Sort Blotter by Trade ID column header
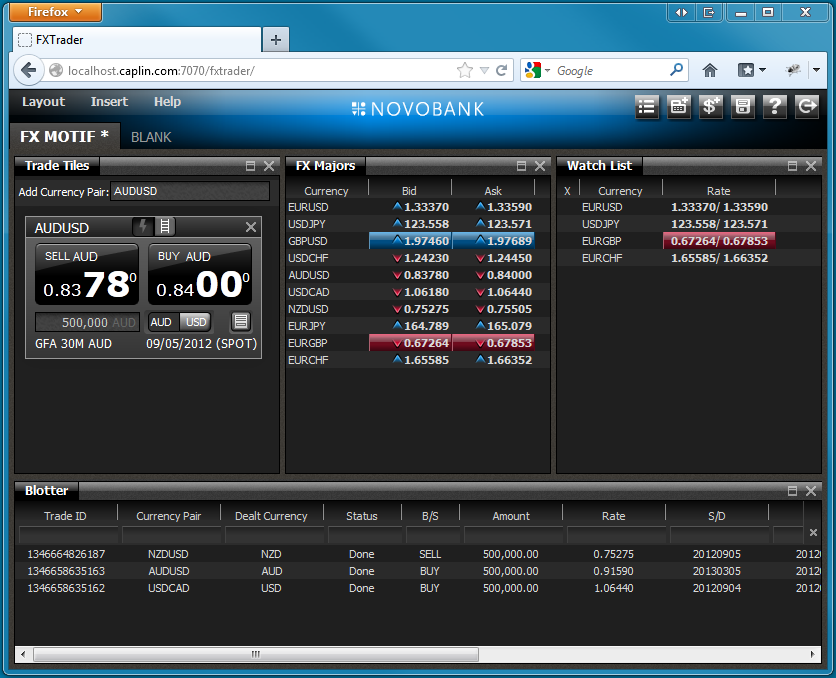836x678 pixels. (66, 516)
